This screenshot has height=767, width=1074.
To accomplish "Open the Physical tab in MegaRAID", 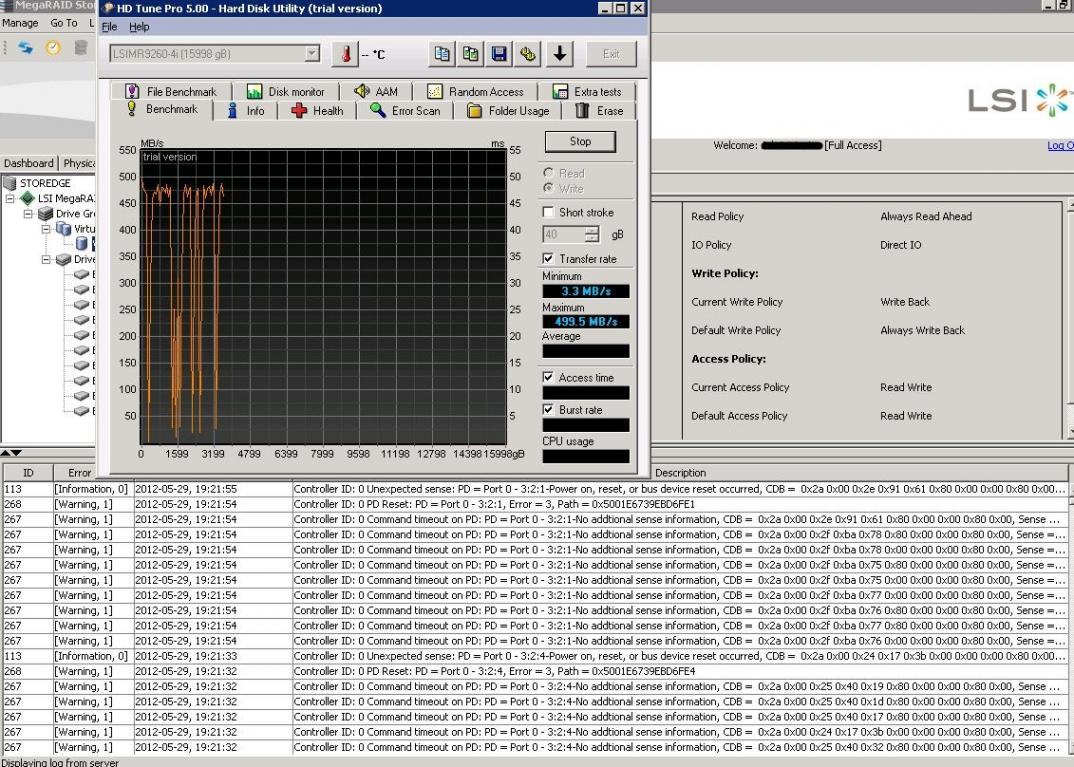I will [78, 163].
